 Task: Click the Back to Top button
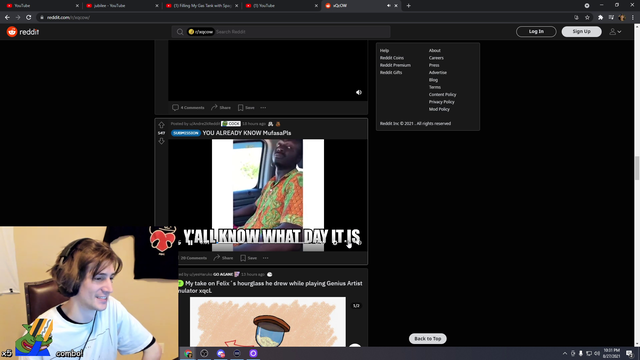428,338
